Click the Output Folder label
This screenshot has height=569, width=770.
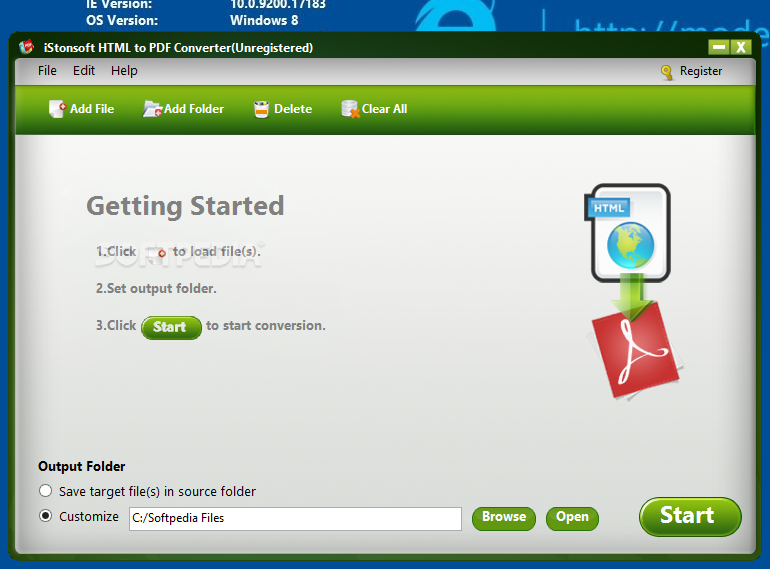(82, 466)
